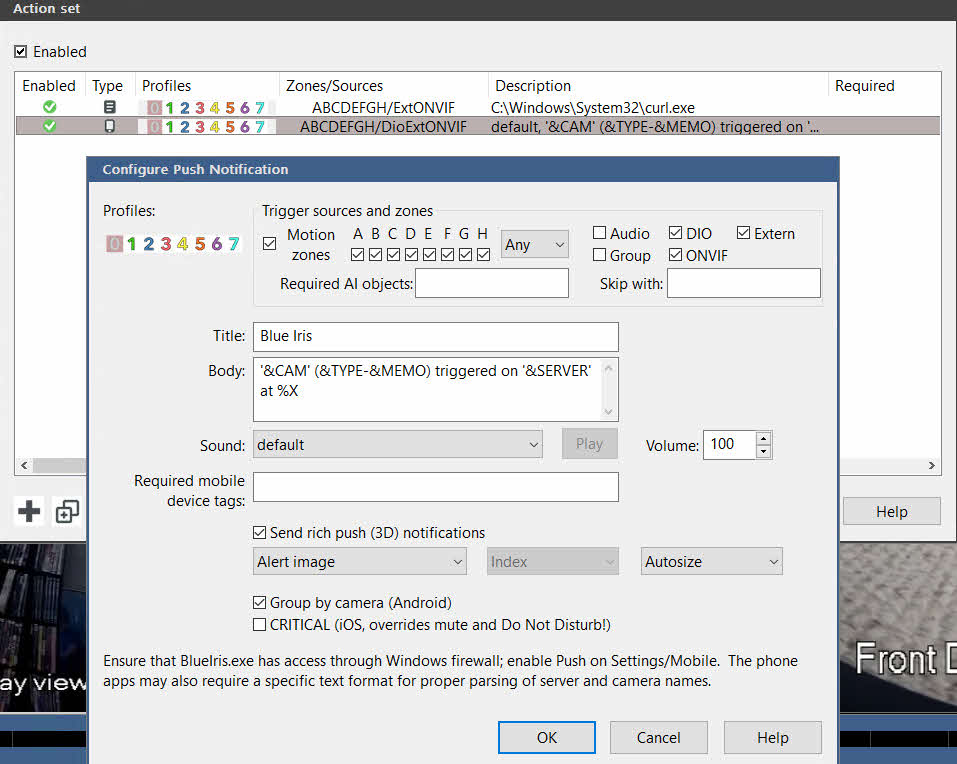
Task: Open Help in the push notification dialog
Action: click(773, 738)
